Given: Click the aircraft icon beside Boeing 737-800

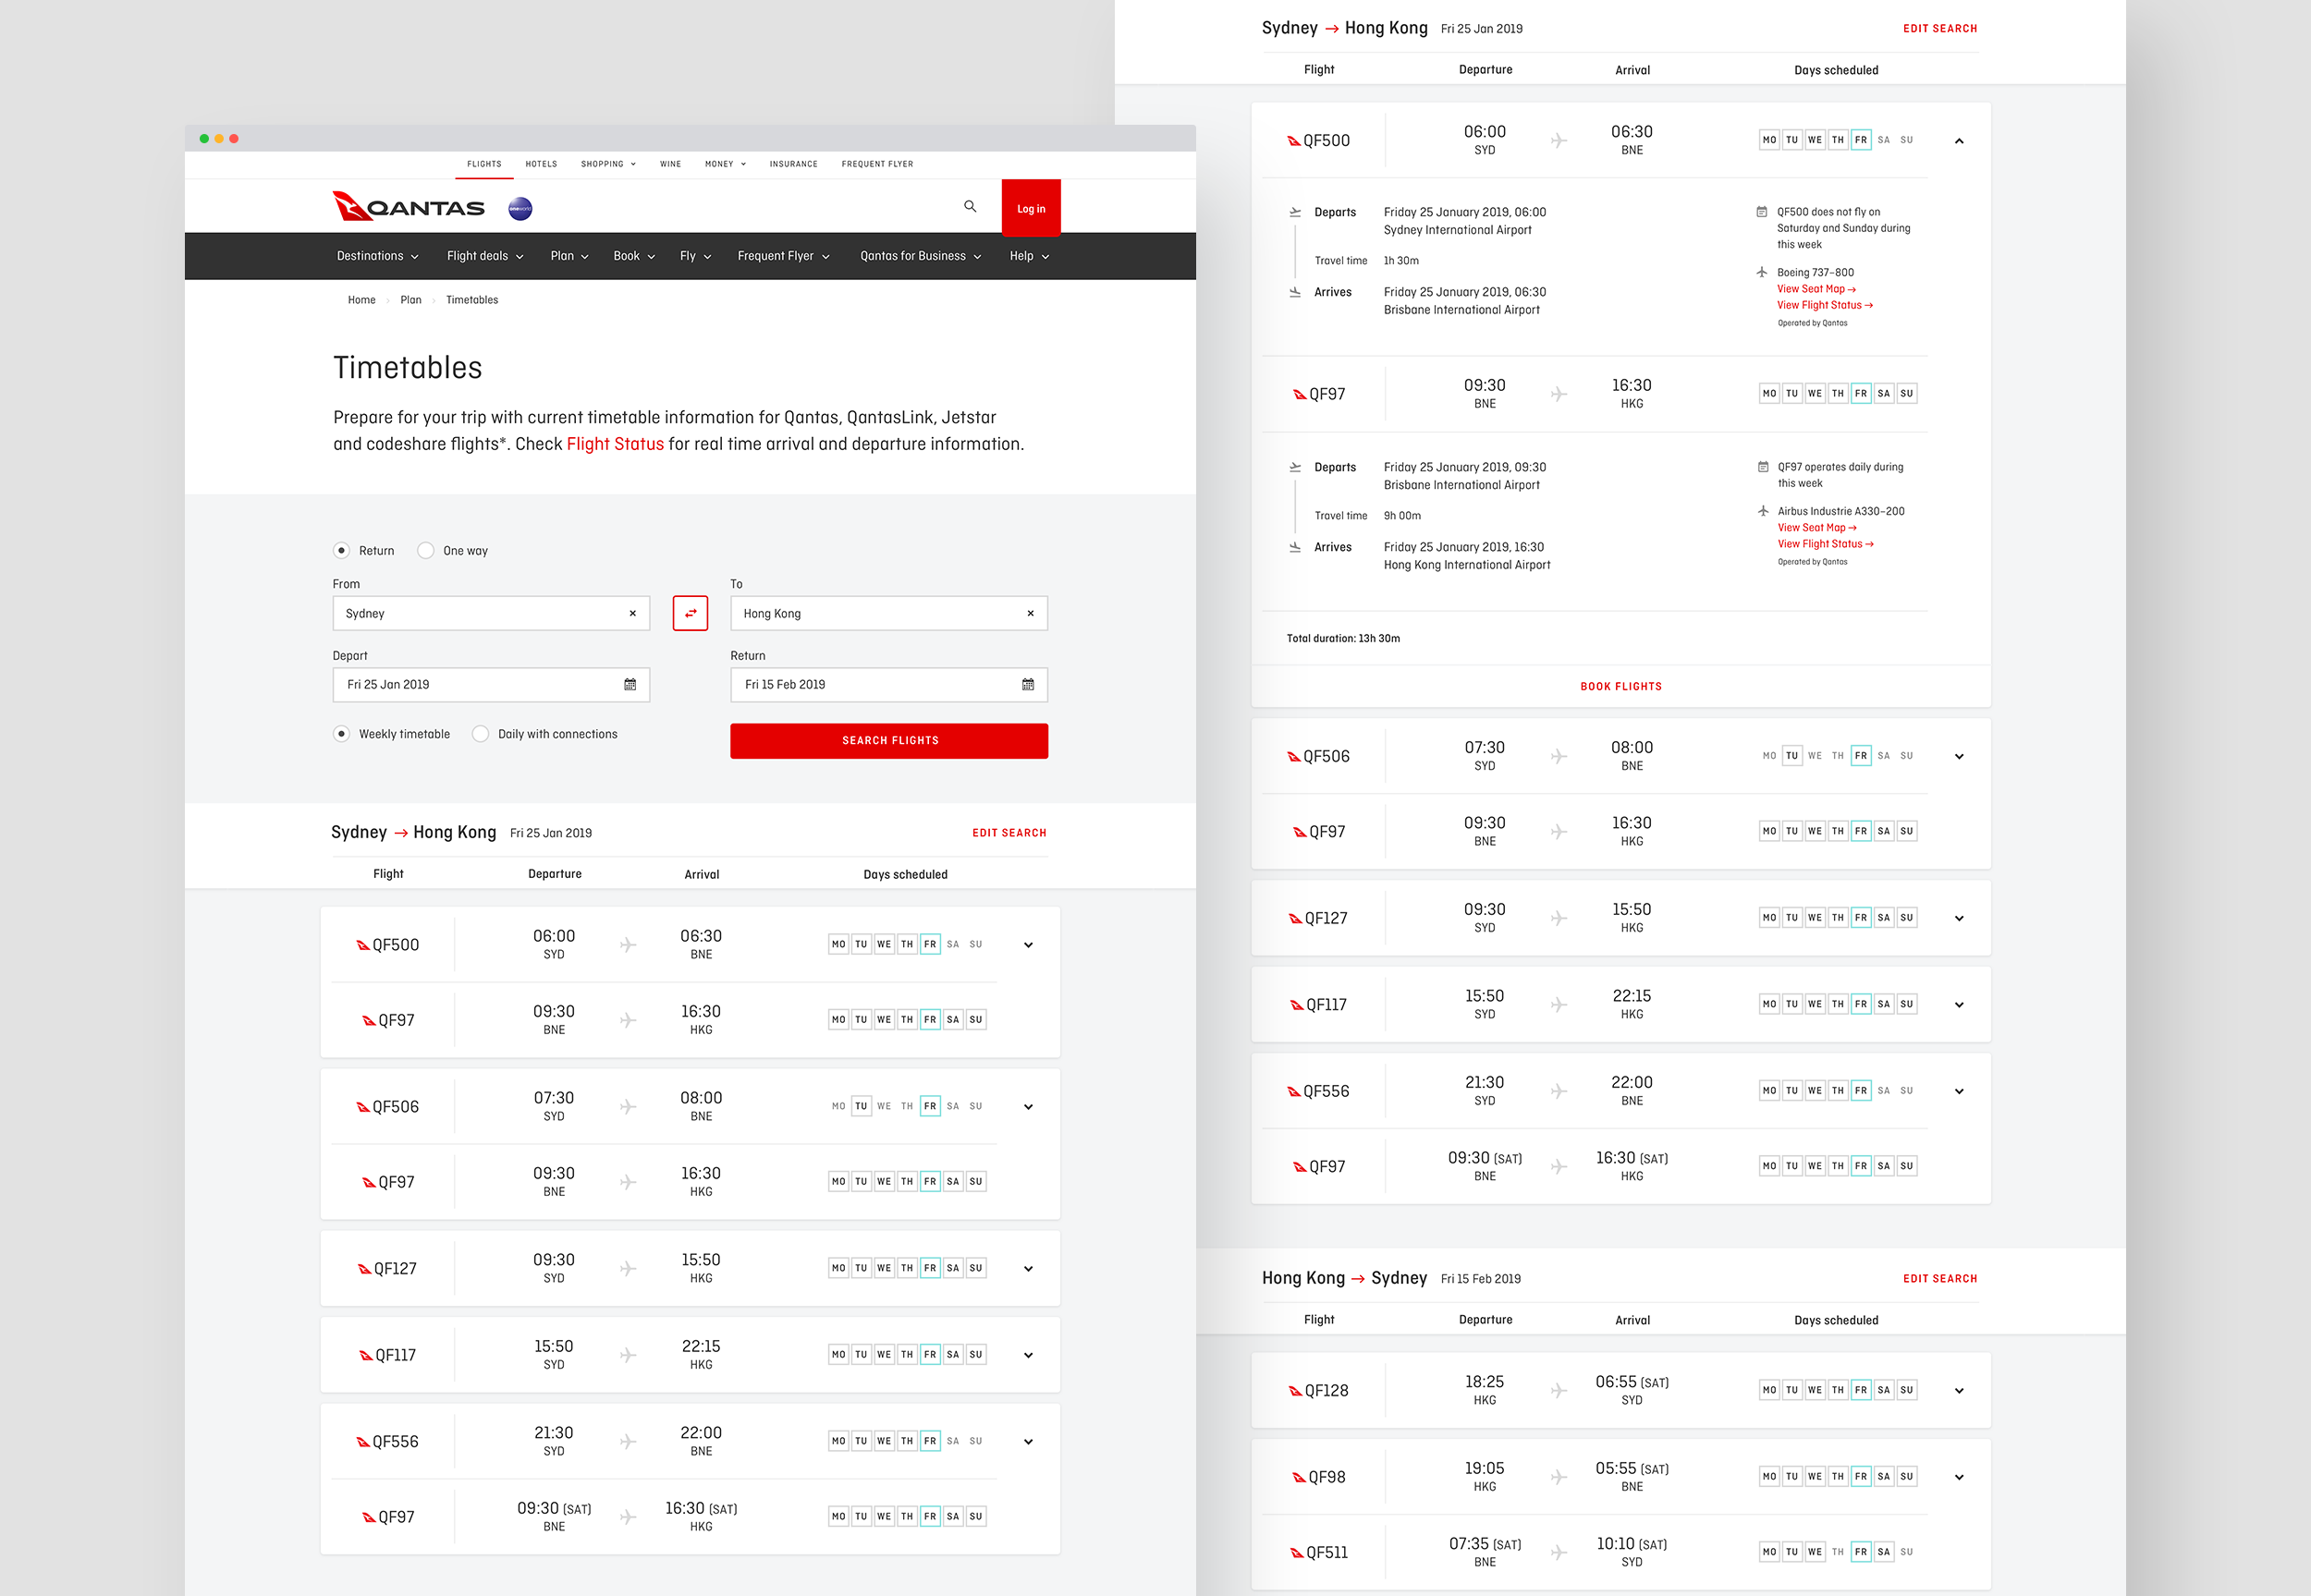Looking at the screenshot, I should click(x=1761, y=272).
